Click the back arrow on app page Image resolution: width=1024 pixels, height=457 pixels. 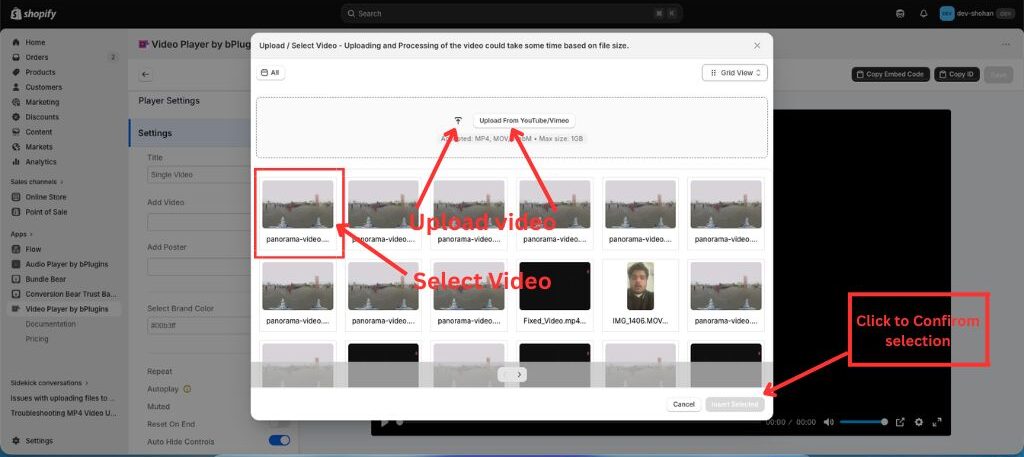click(x=146, y=74)
